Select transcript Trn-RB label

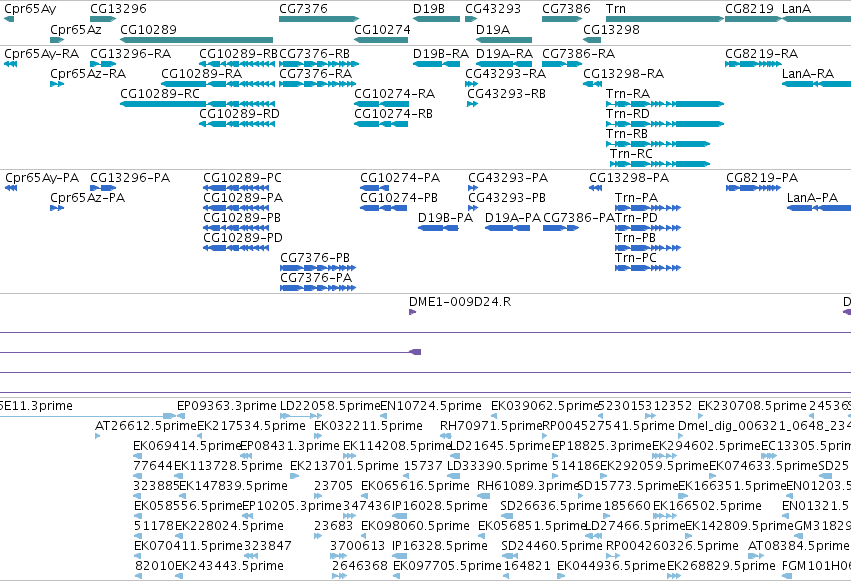(627, 133)
